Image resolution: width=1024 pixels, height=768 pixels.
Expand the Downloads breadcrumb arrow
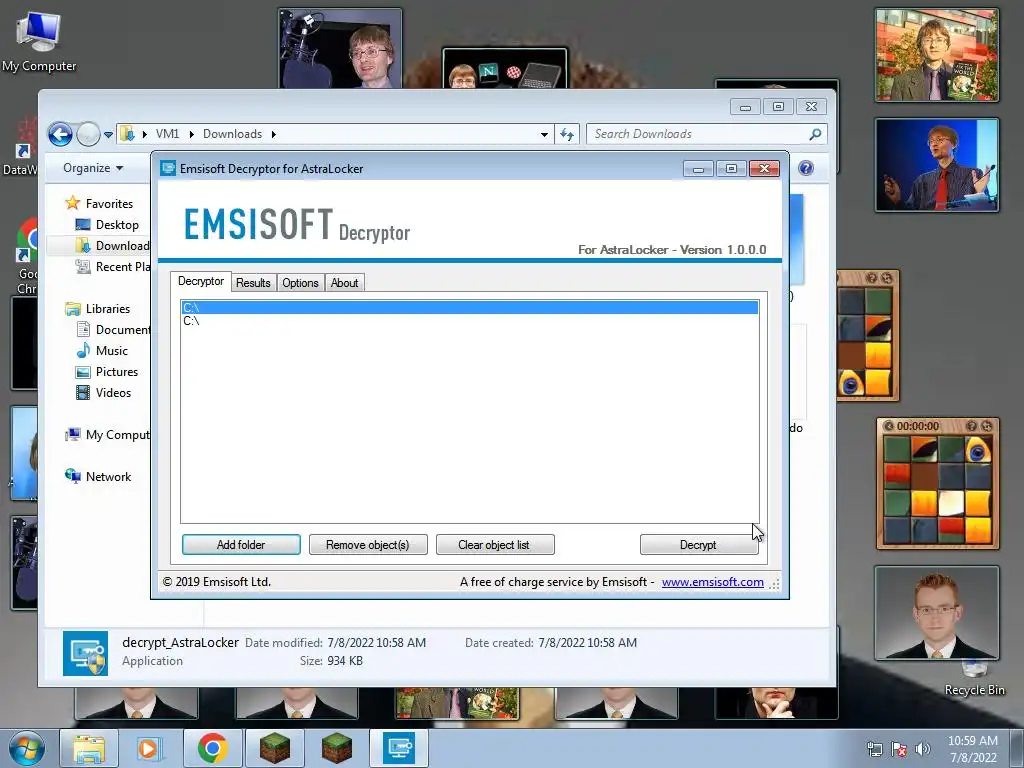pyautogui.click(x=274, y=134)
